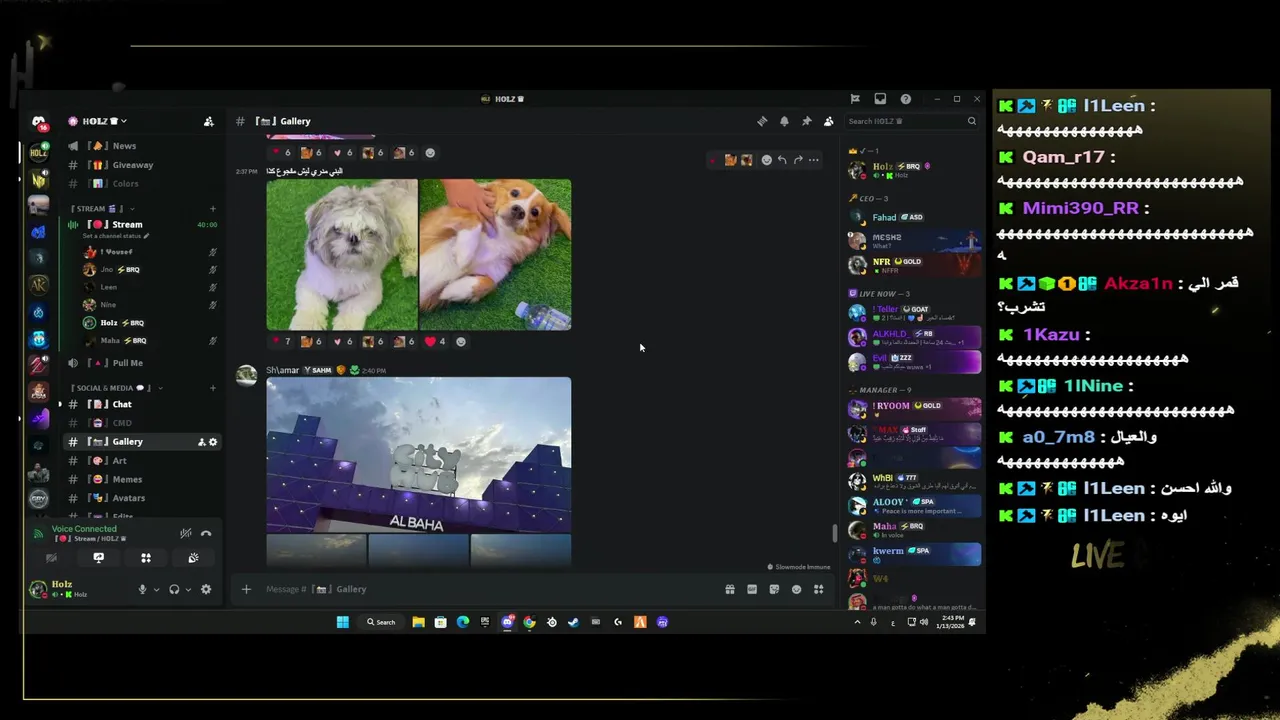Screen dimensions: 1280x720
Task: Focus the Search HOLZ field
Action: 912,121
